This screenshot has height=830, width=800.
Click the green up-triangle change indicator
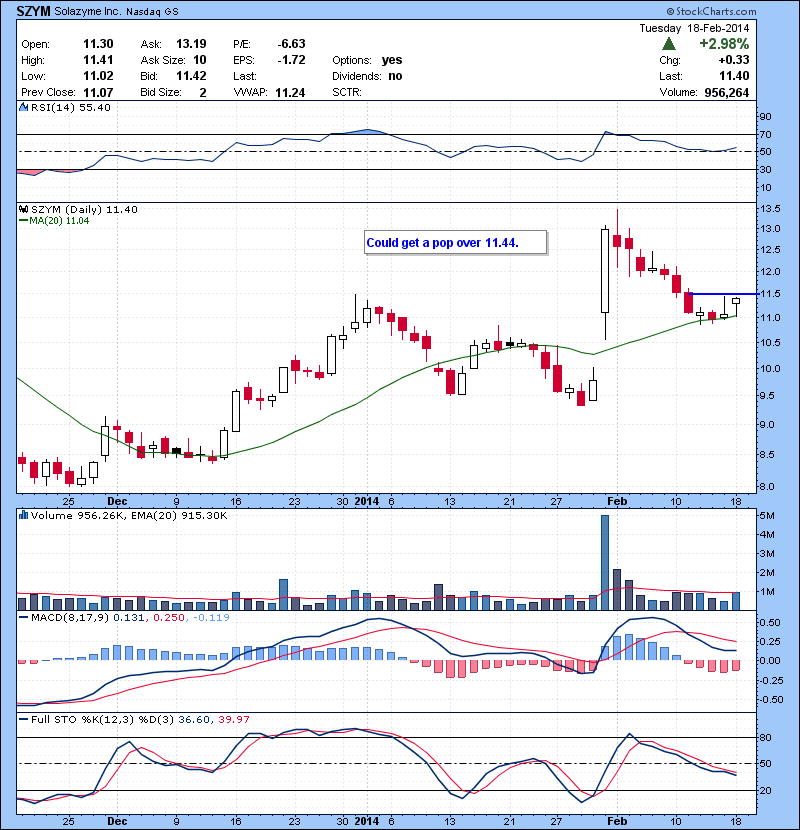(x=669, y=43)
